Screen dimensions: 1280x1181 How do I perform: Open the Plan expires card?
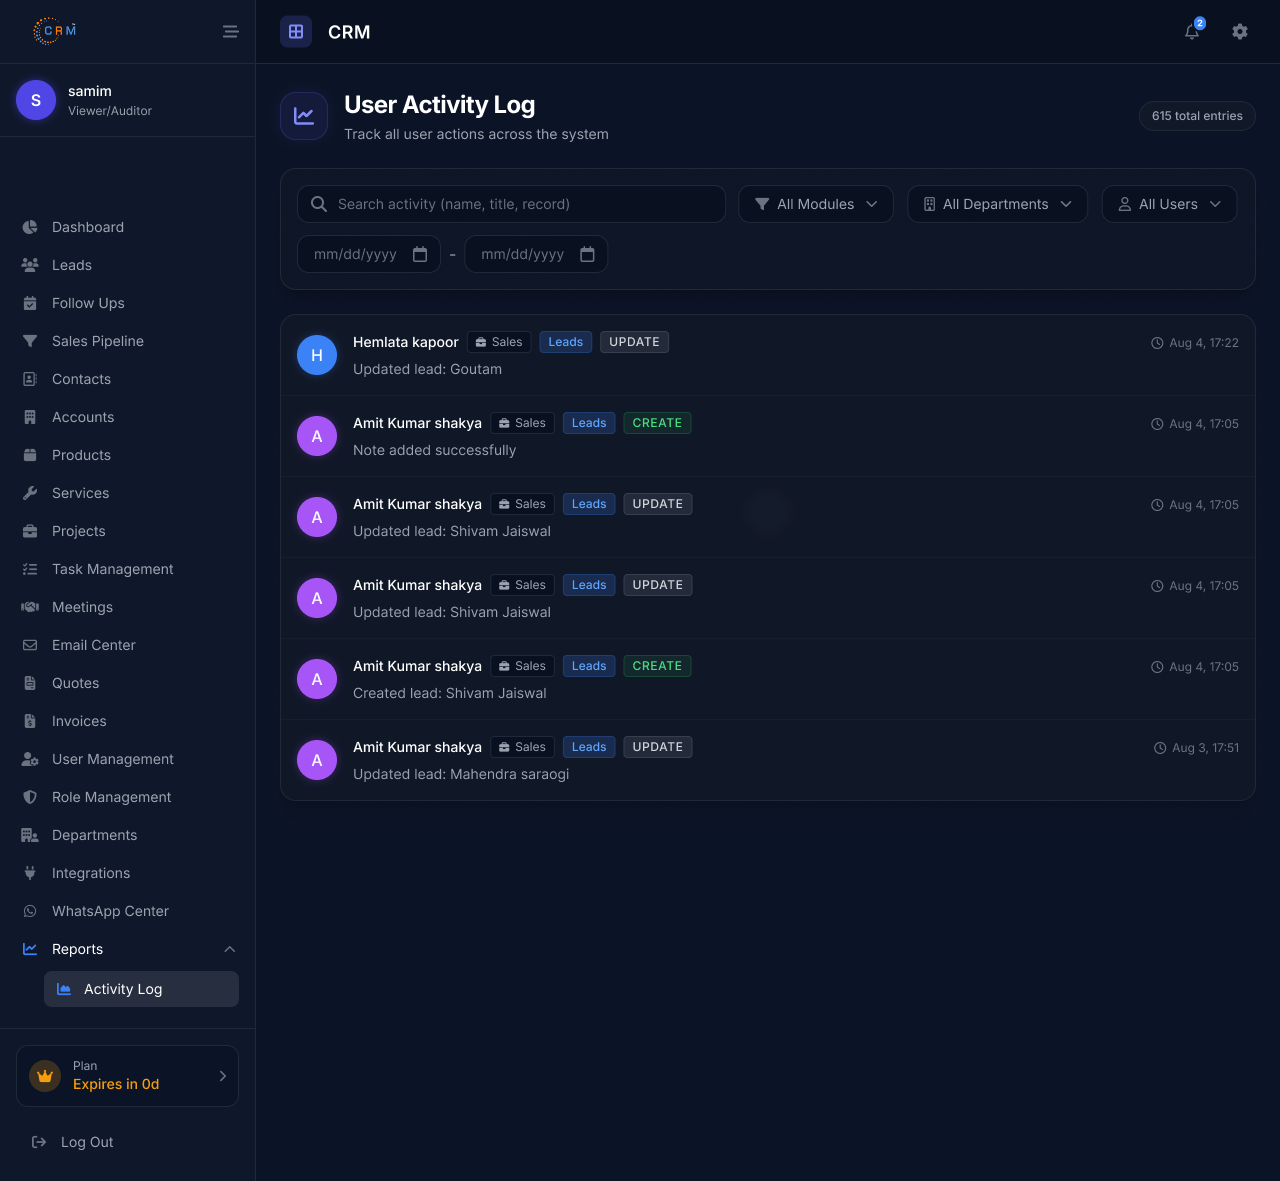pyautogui.click(x=127, y=1076)
